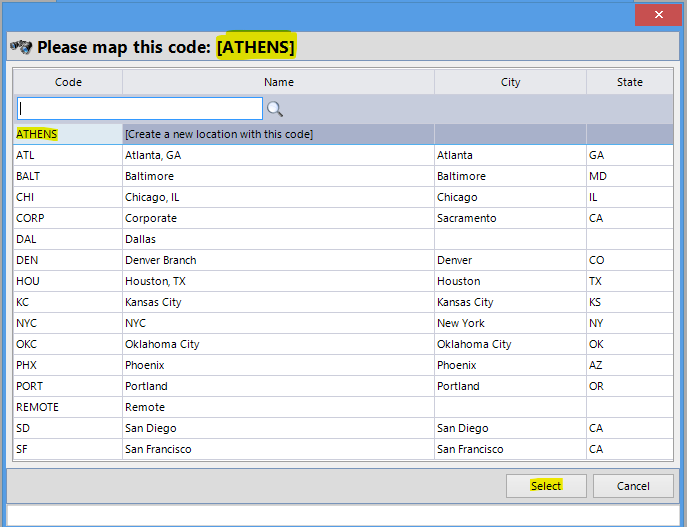
Task: Select the ATL code cell
Action: click(x=68, y=155)
